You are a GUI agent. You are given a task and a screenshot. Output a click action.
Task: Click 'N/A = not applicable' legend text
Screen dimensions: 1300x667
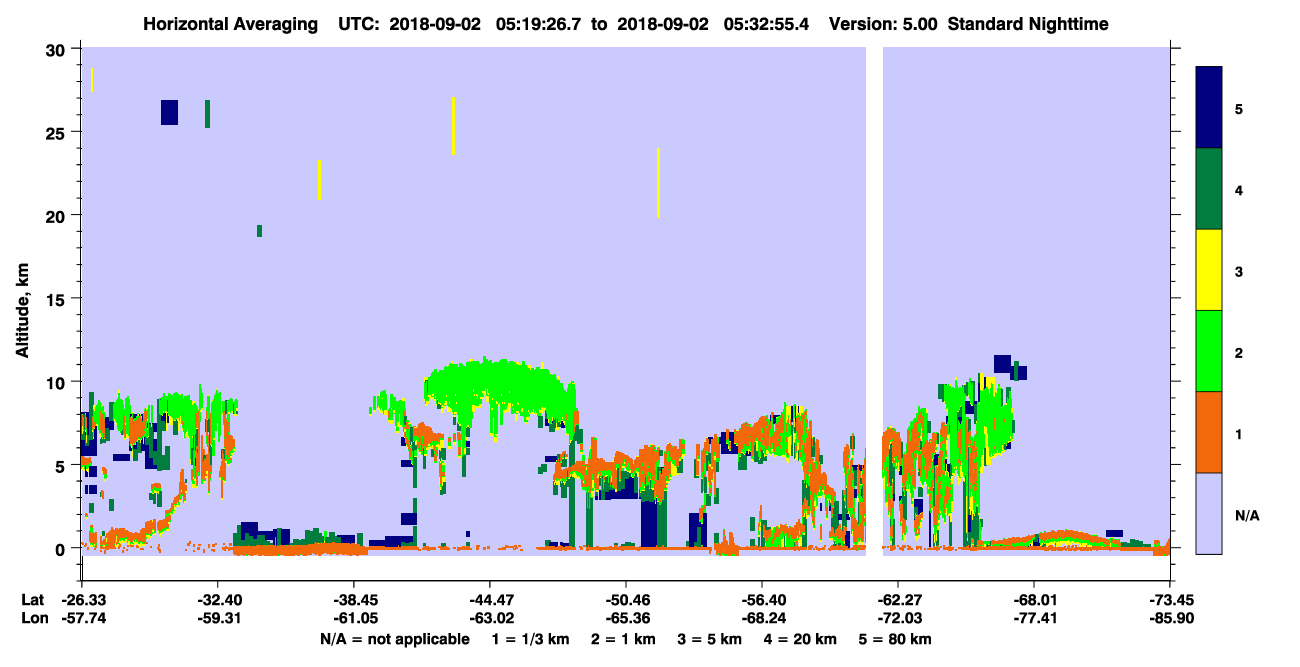(394, 639)
